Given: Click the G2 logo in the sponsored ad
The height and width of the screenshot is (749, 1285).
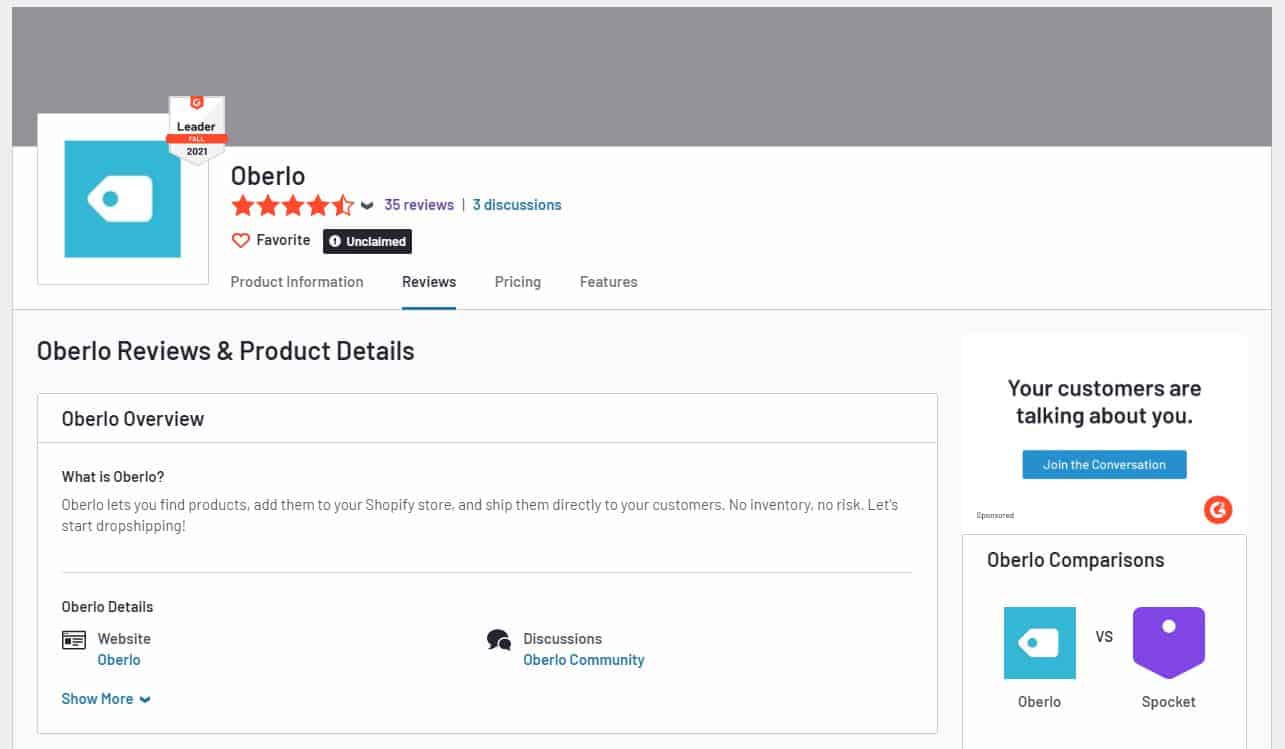Looking at the screenshot, I should click(1218, 510).
